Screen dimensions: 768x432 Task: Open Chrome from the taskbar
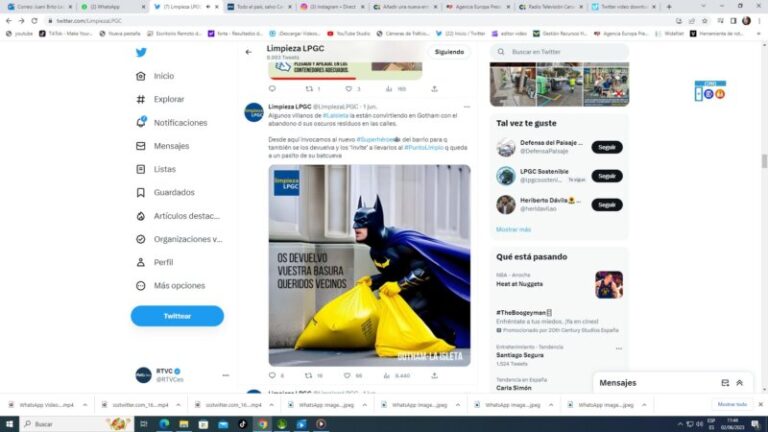(263, 424)
